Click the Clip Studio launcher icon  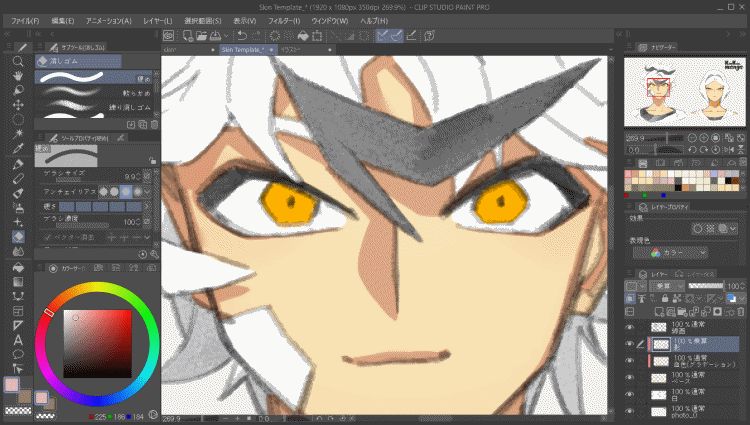tap(168, 36)
